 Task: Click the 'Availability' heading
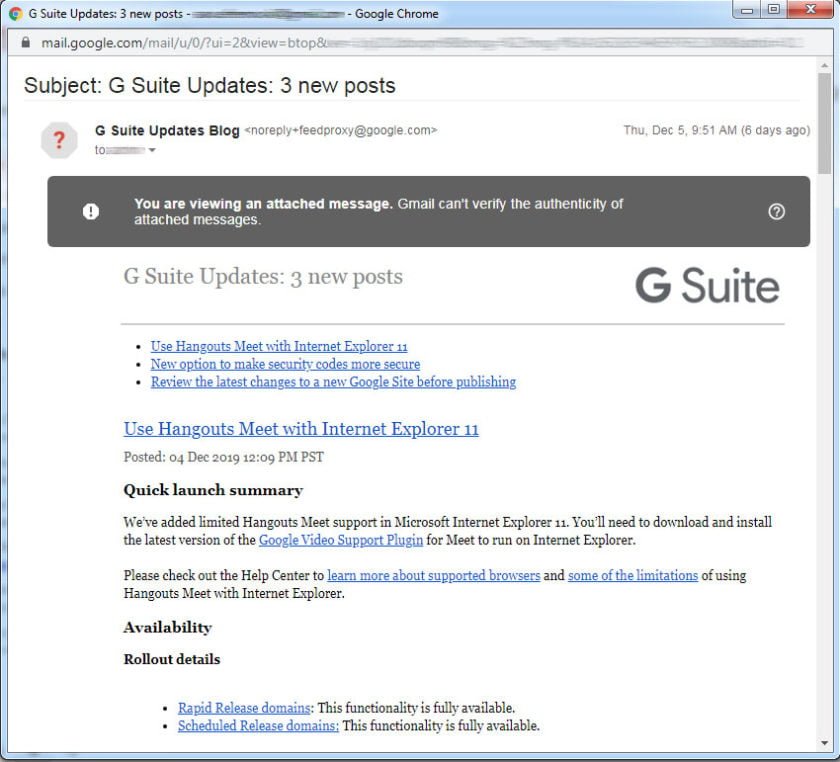168,627
